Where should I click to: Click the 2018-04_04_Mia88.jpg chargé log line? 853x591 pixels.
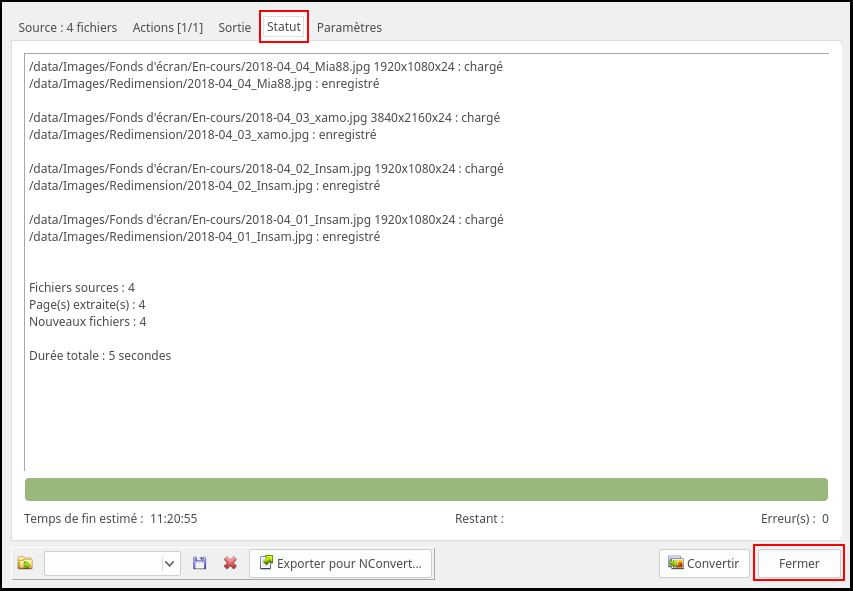[266, 67]
